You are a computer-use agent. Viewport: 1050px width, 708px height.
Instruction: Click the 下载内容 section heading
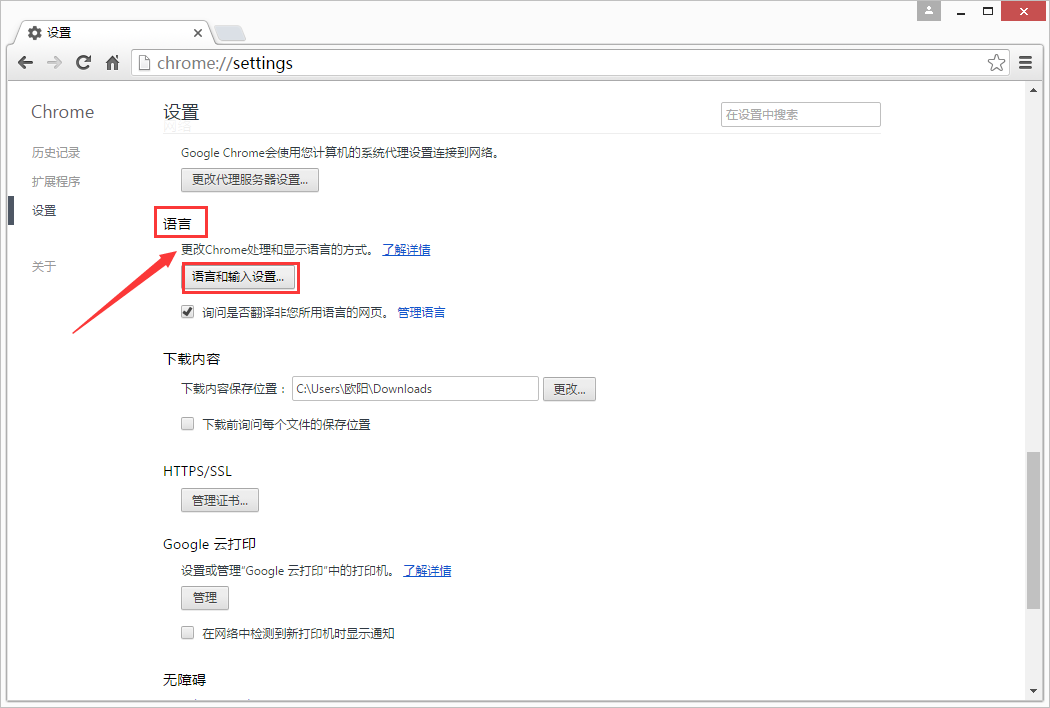pyautogui.click(x=192, y=359)
